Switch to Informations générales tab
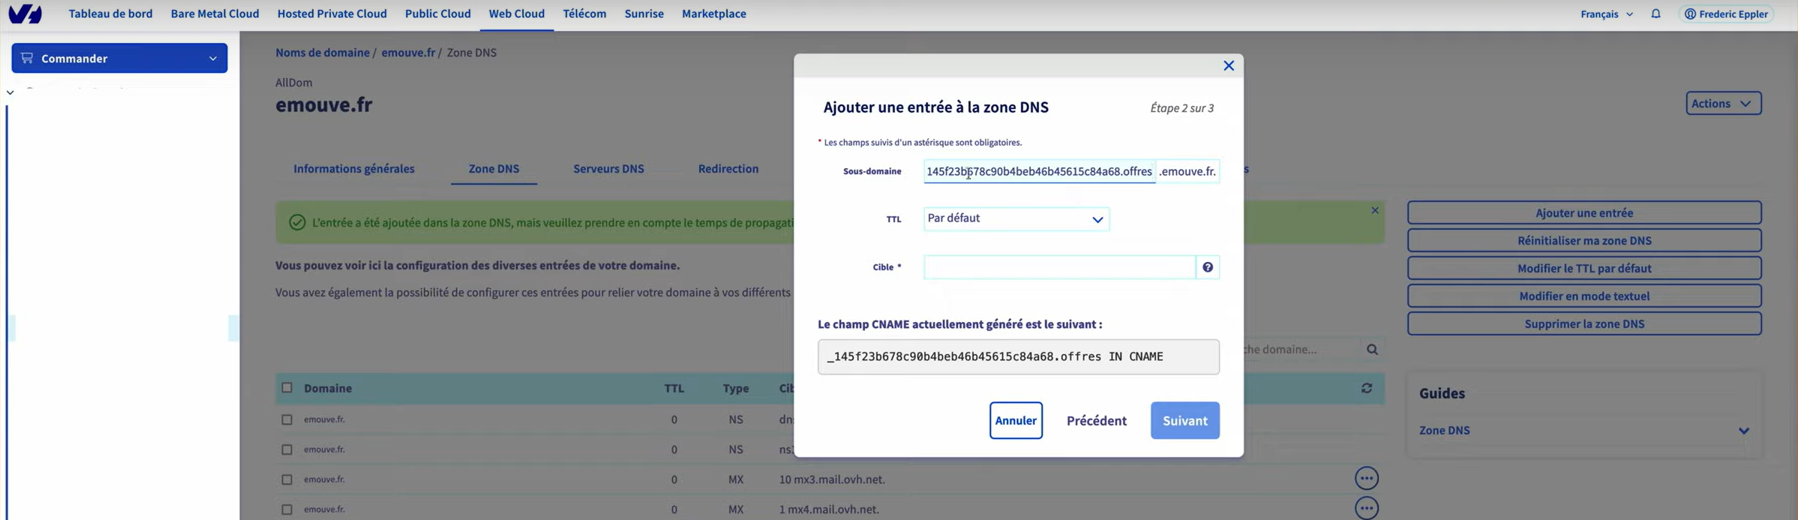Image resolution: width=1798 pixels, height=520 pixels. 354,169
